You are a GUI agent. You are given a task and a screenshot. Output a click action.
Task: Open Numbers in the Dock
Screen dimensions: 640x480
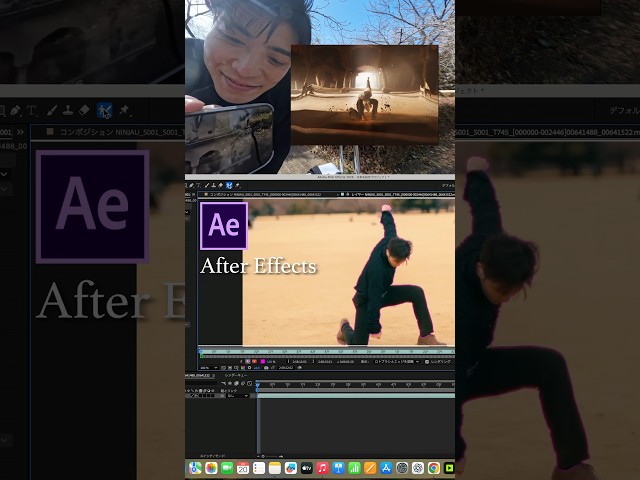[x=354, y=468]
